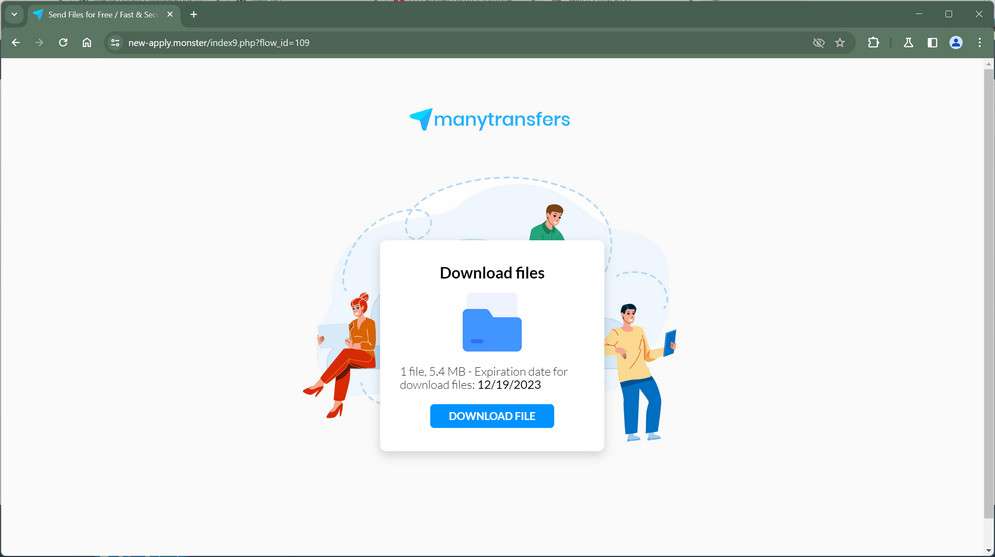
Task: Open the Chrome Labs flask icon
Action: coord(908,43)
